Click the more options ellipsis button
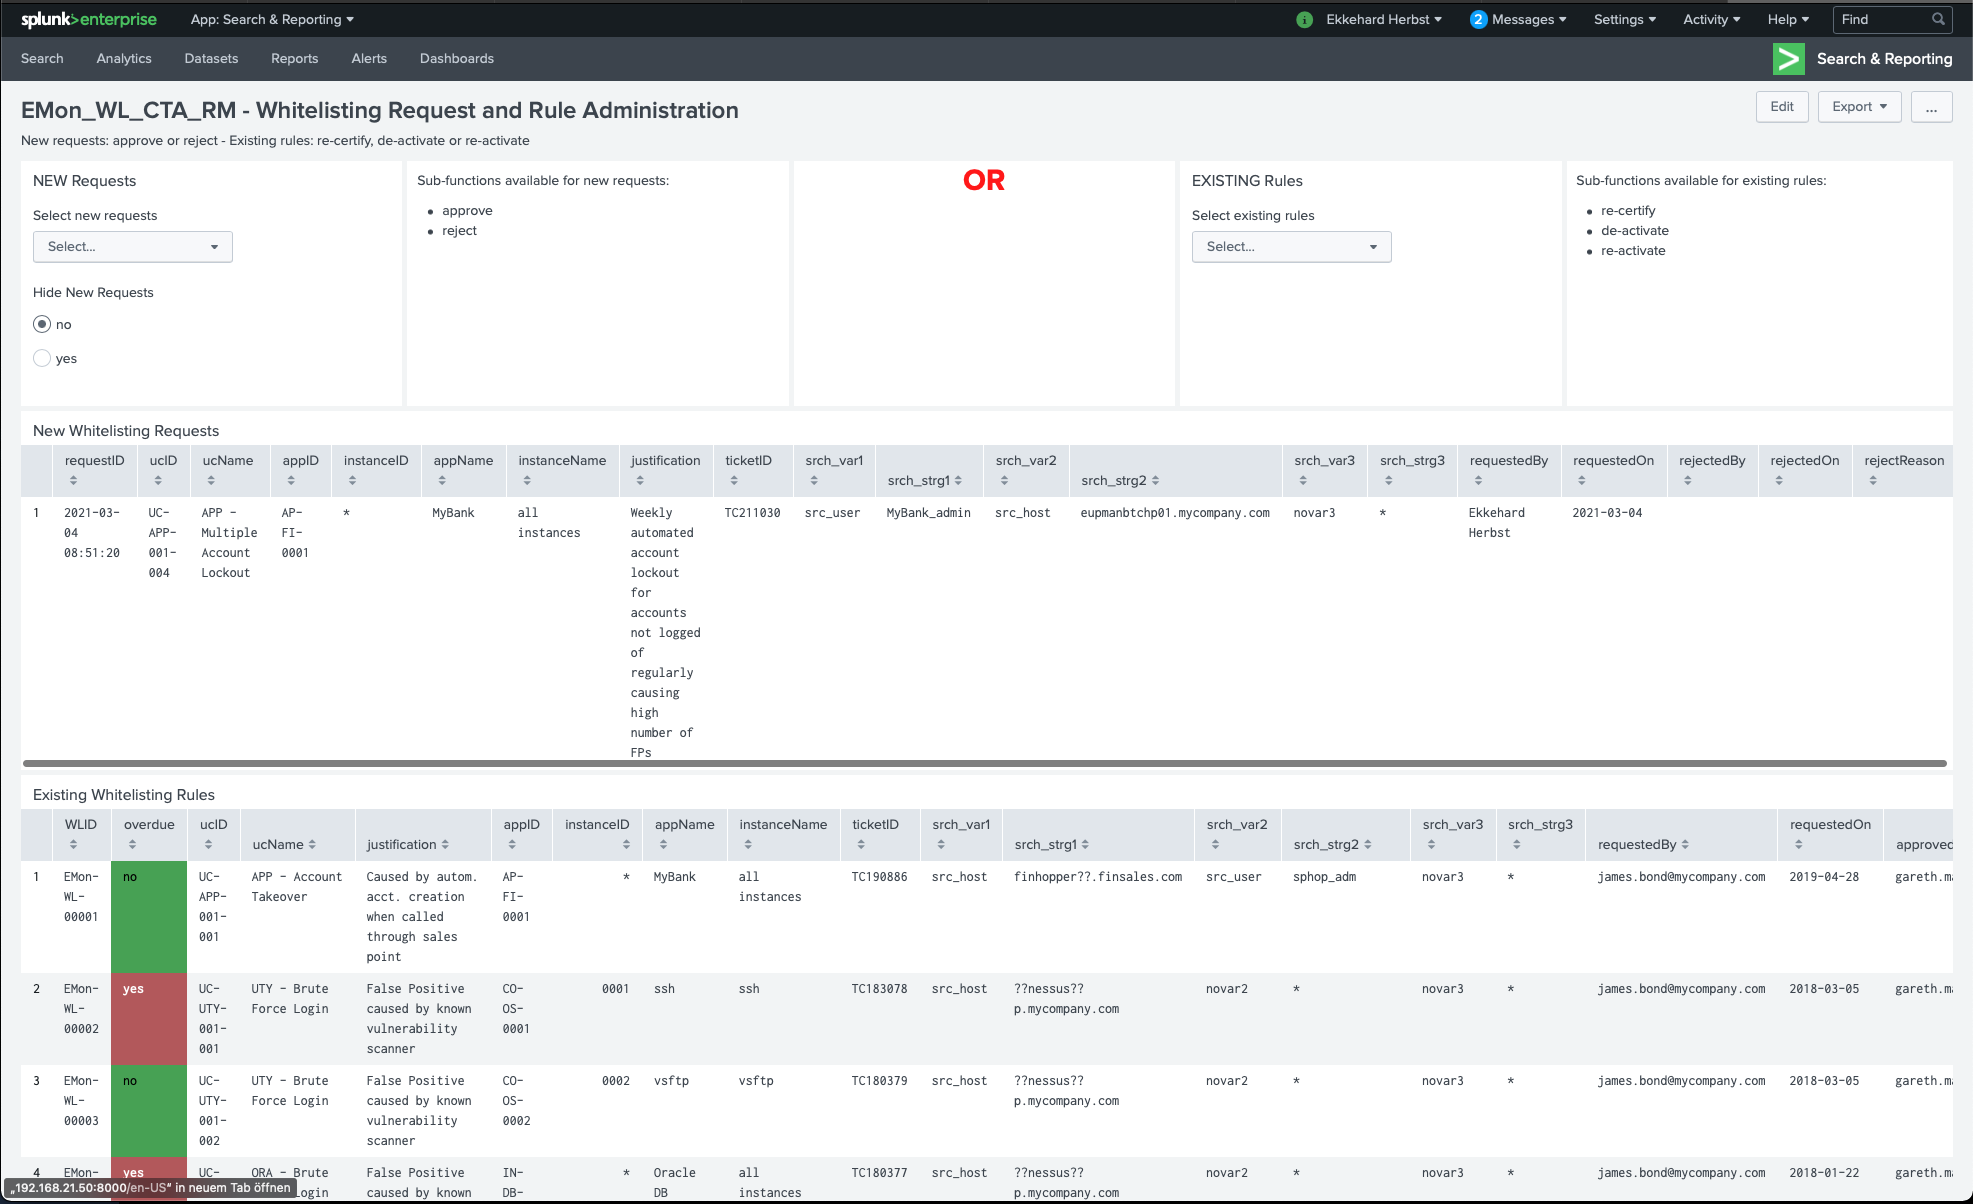 [1931, 107]
